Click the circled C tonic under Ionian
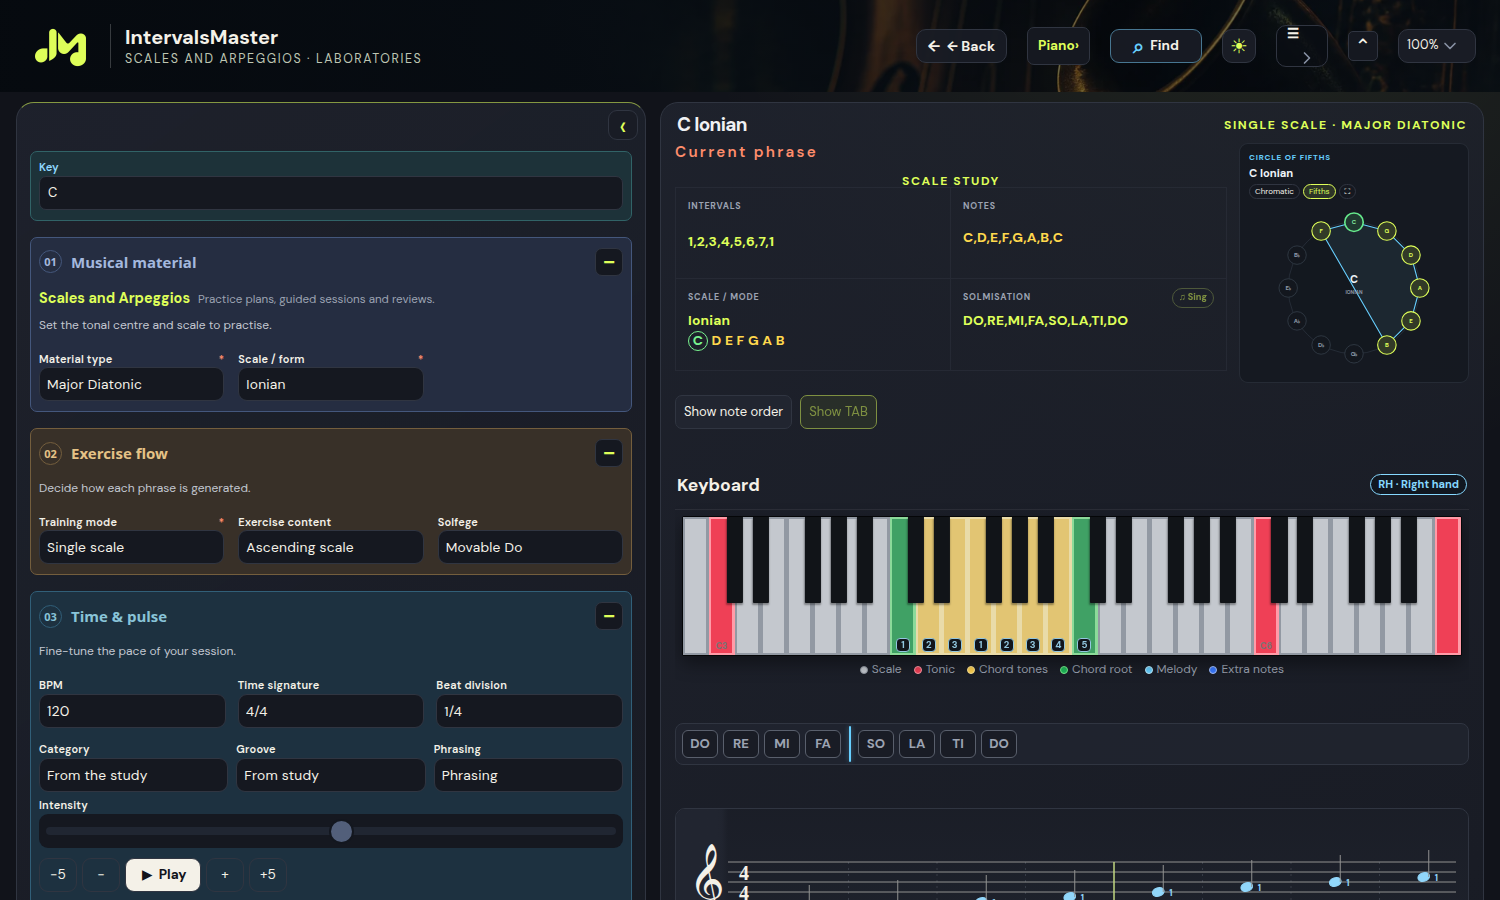The height and width of the screenshot is (900, 1500). pos(698,341)
